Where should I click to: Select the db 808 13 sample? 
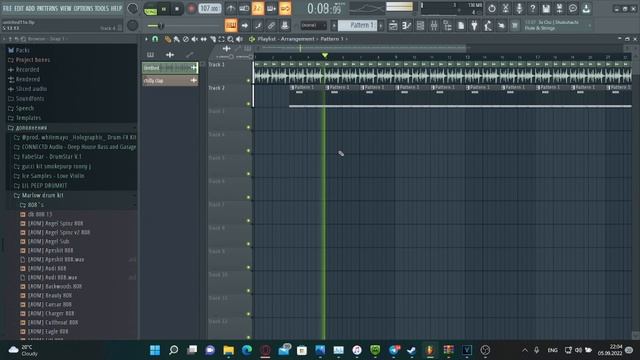(40, 214)
